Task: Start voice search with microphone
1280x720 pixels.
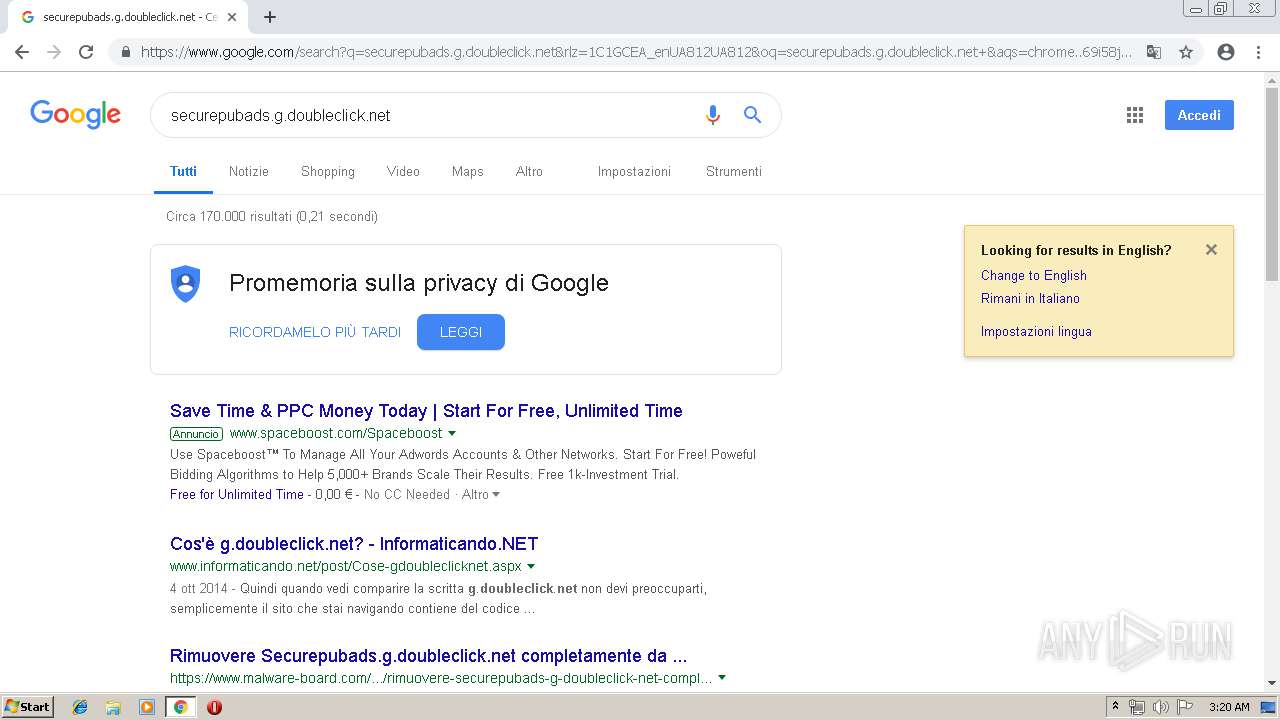Action: pyautogui.click(x=713, y=115)
